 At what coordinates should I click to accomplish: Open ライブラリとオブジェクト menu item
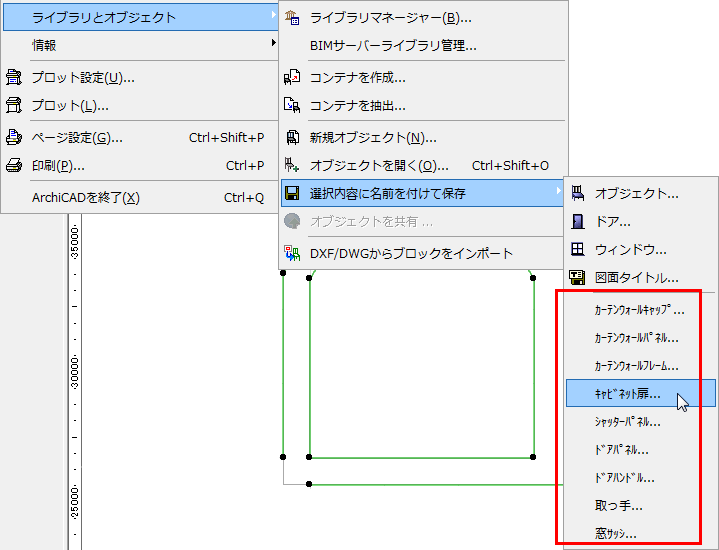141,17
